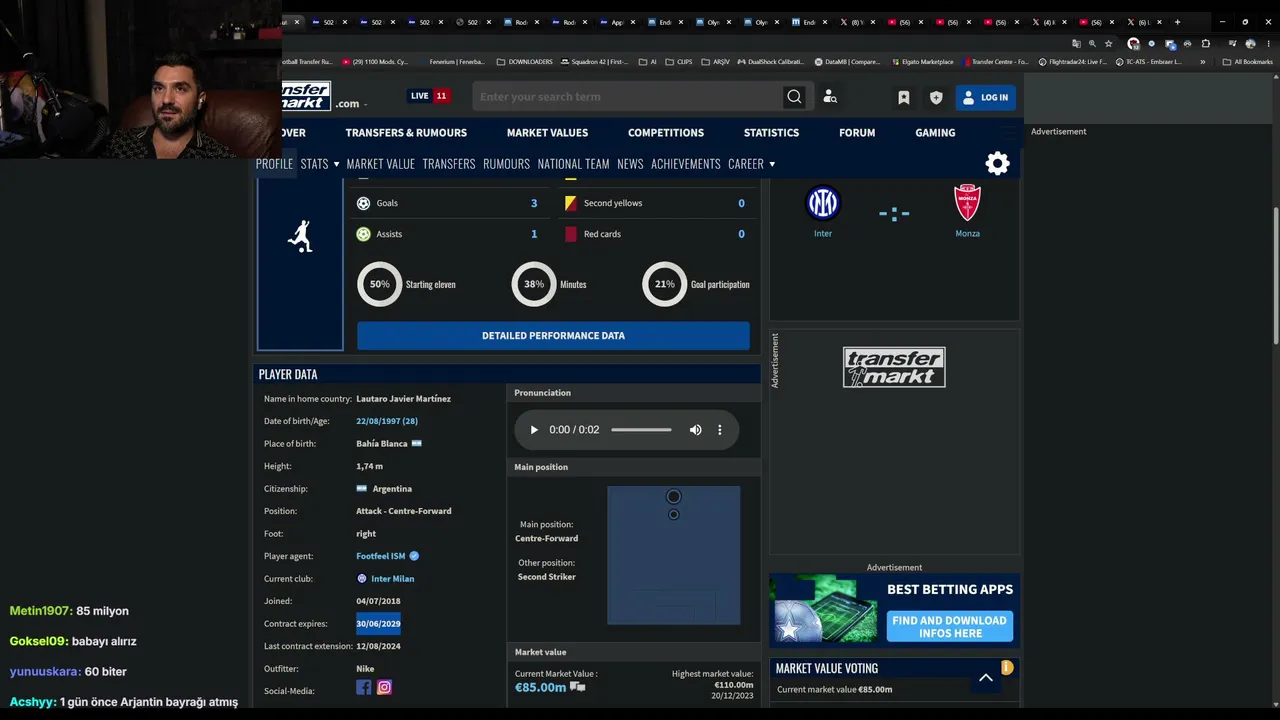Click the date of birth 22/08/1997 link
The height and width of the screenshot is (720, 1280).
pos(387,421)
